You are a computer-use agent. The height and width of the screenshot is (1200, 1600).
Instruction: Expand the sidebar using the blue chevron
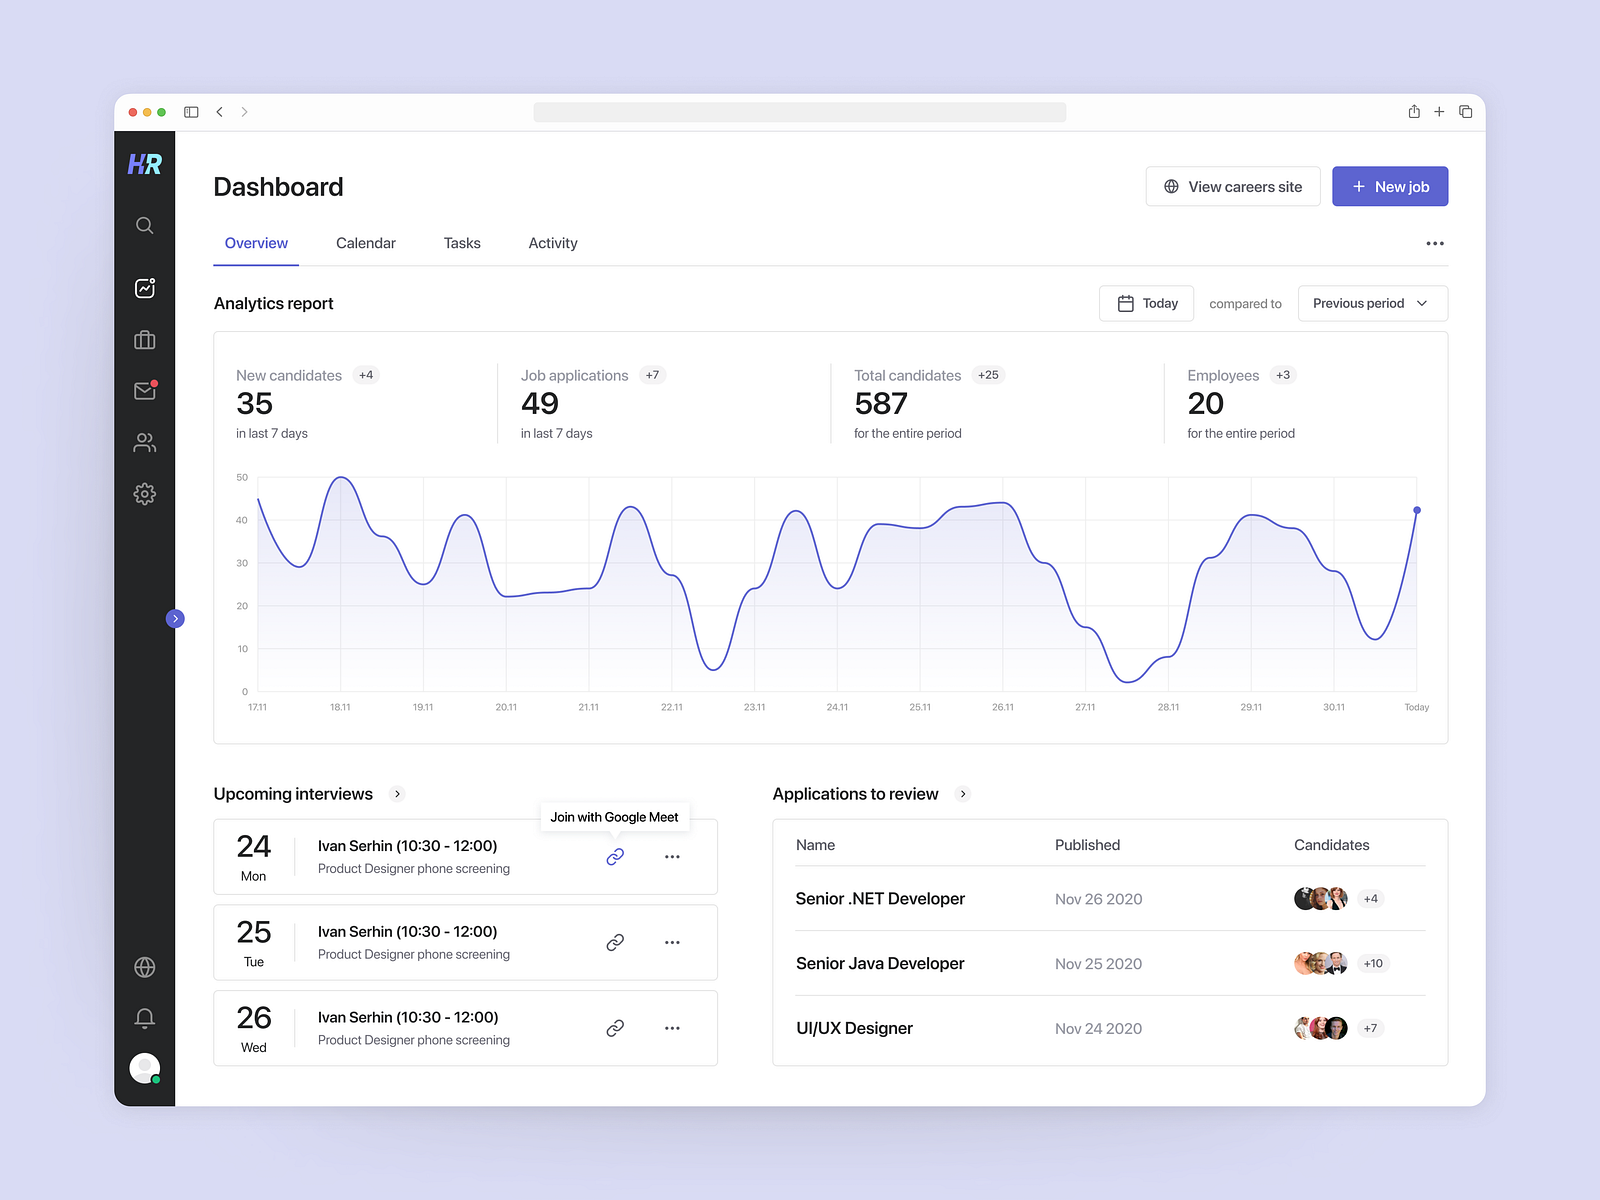(x=176, y=618)
